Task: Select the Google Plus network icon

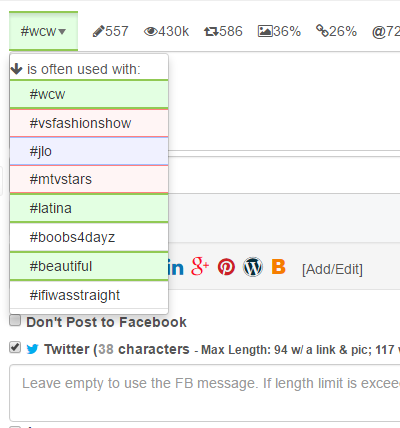Action: 200,267
